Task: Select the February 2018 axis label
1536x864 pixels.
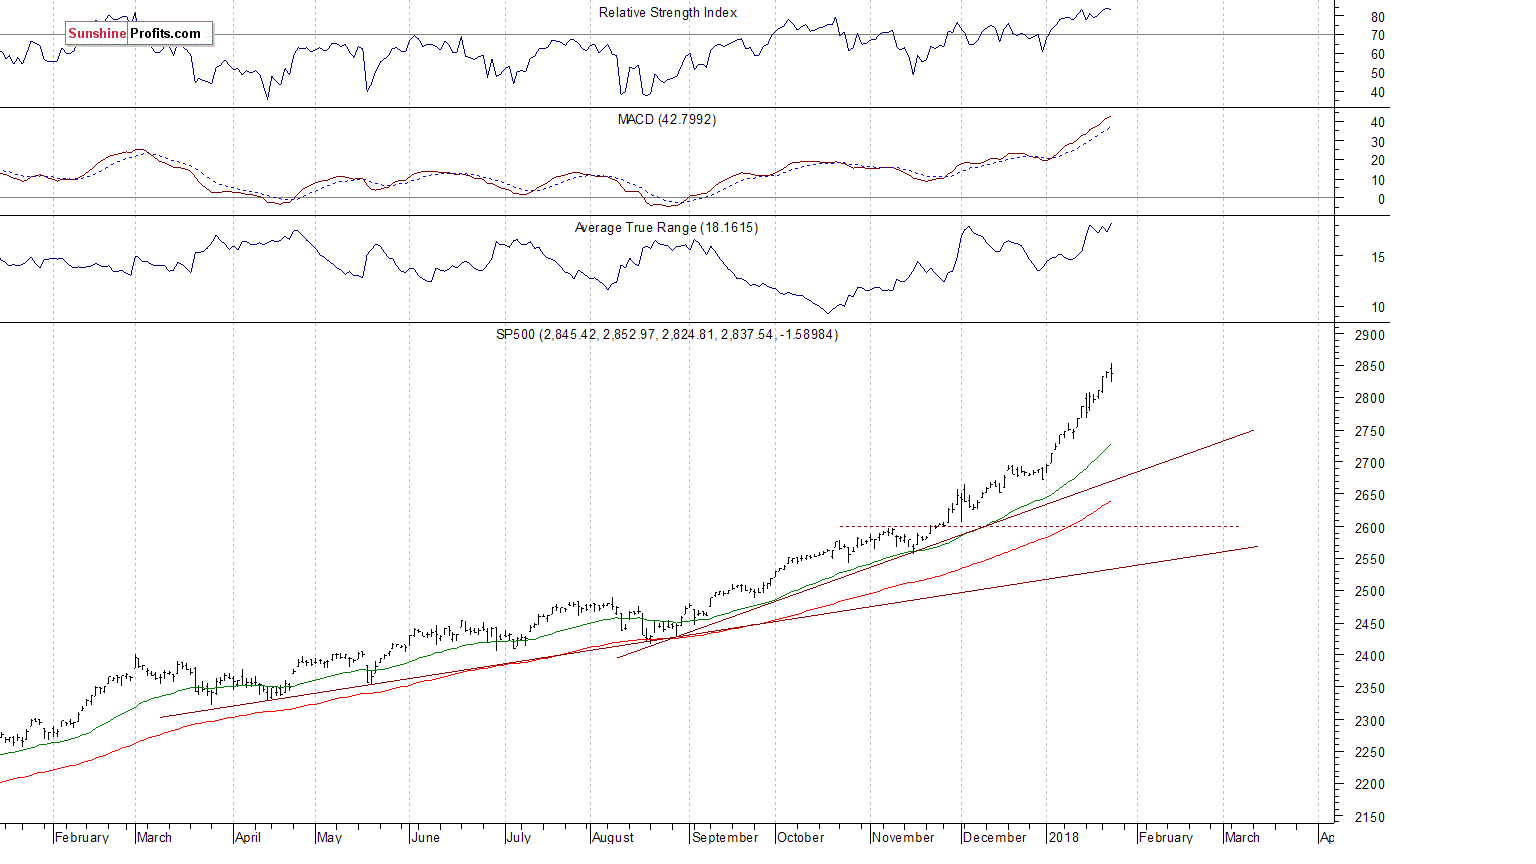Action: click(x=1166, y=837)
